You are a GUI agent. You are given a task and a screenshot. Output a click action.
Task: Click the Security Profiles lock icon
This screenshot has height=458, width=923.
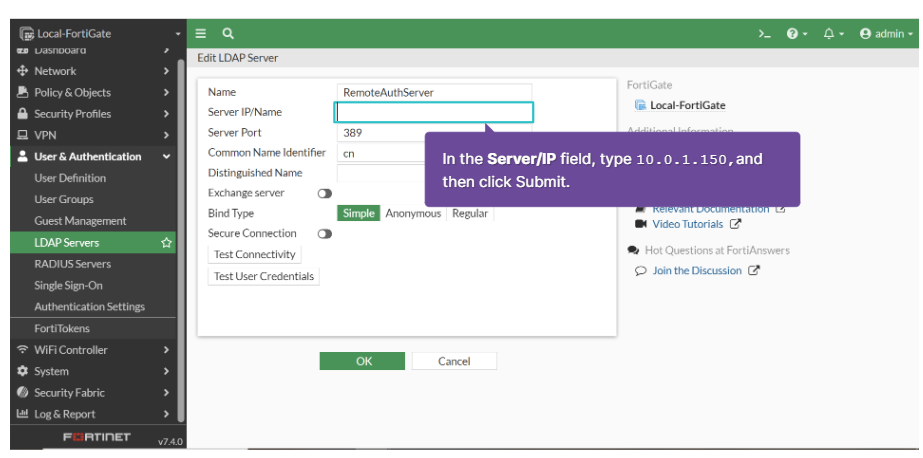point(23,114)
